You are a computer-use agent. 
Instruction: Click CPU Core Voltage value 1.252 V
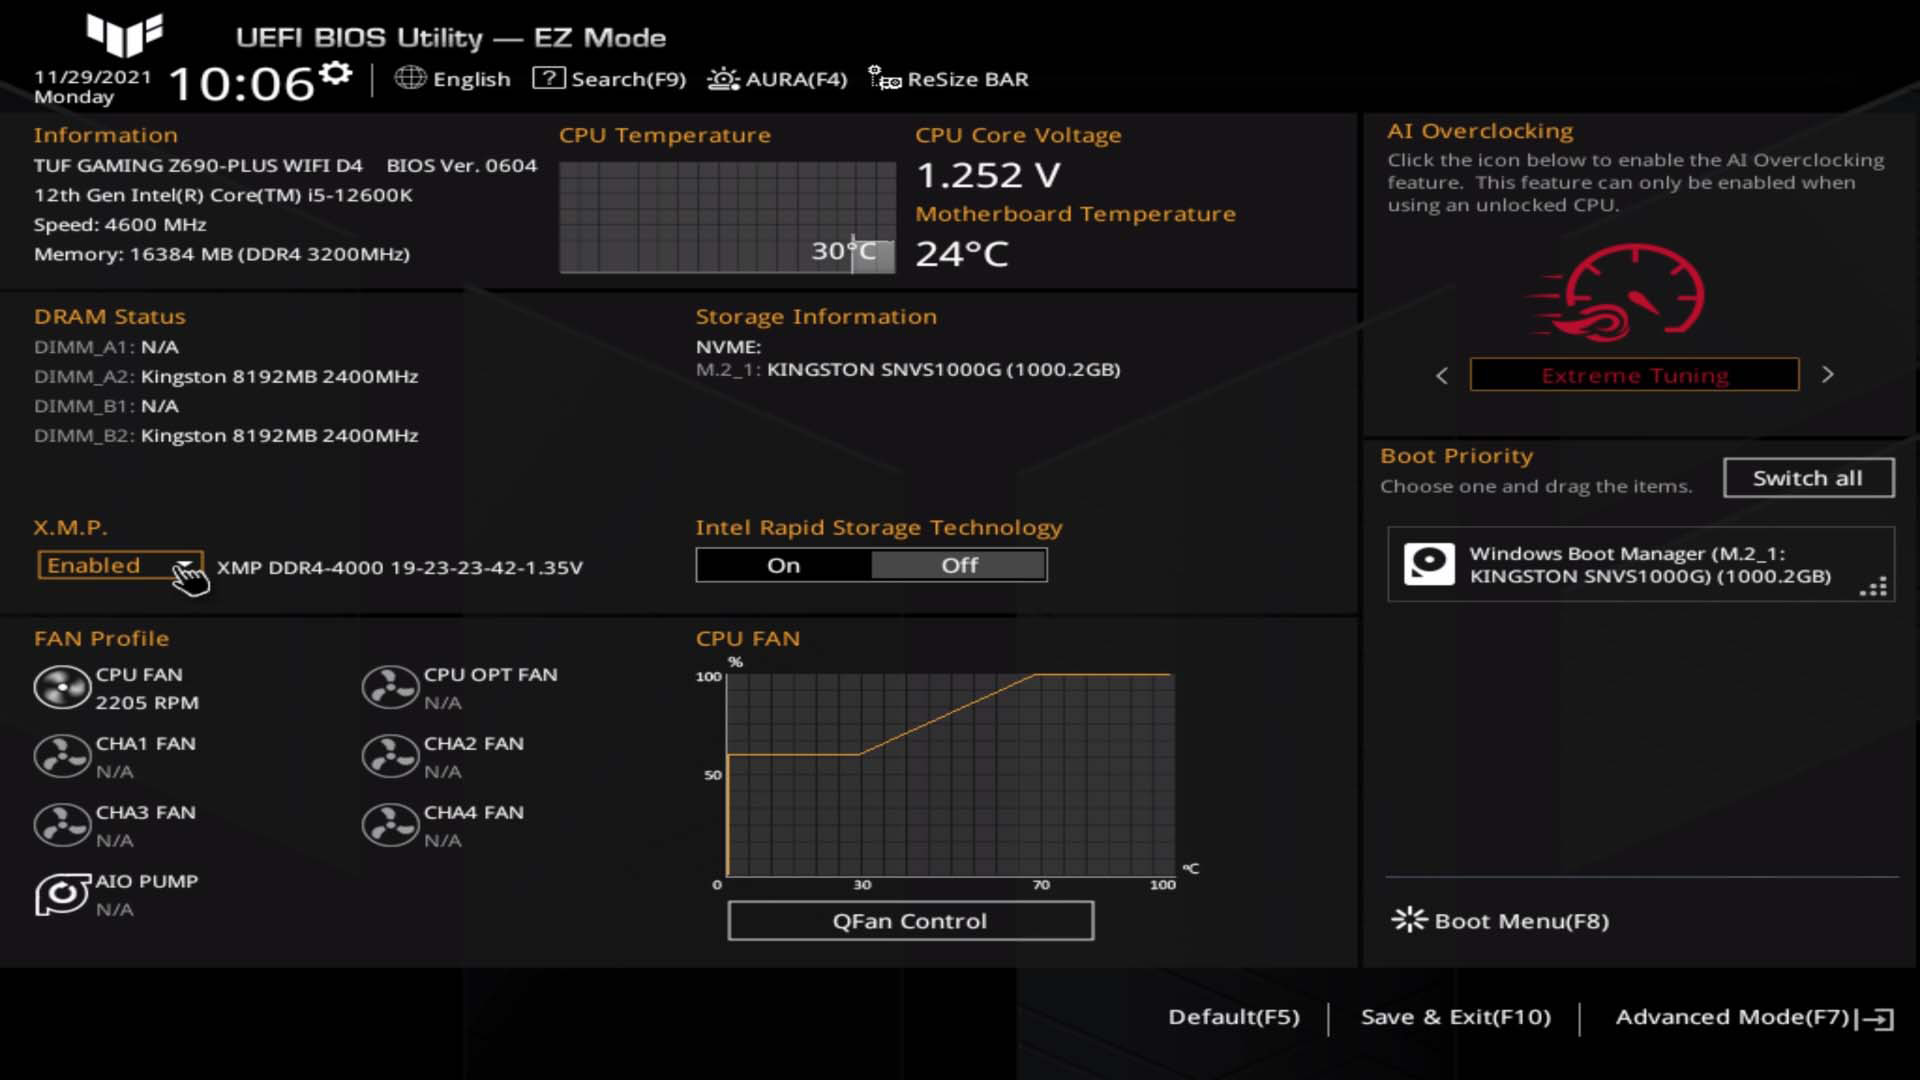[988, 175]
